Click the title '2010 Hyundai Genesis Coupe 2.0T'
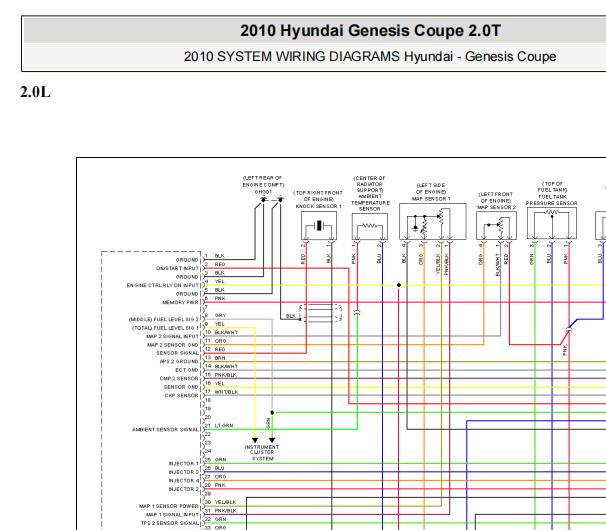 point(370,31)
